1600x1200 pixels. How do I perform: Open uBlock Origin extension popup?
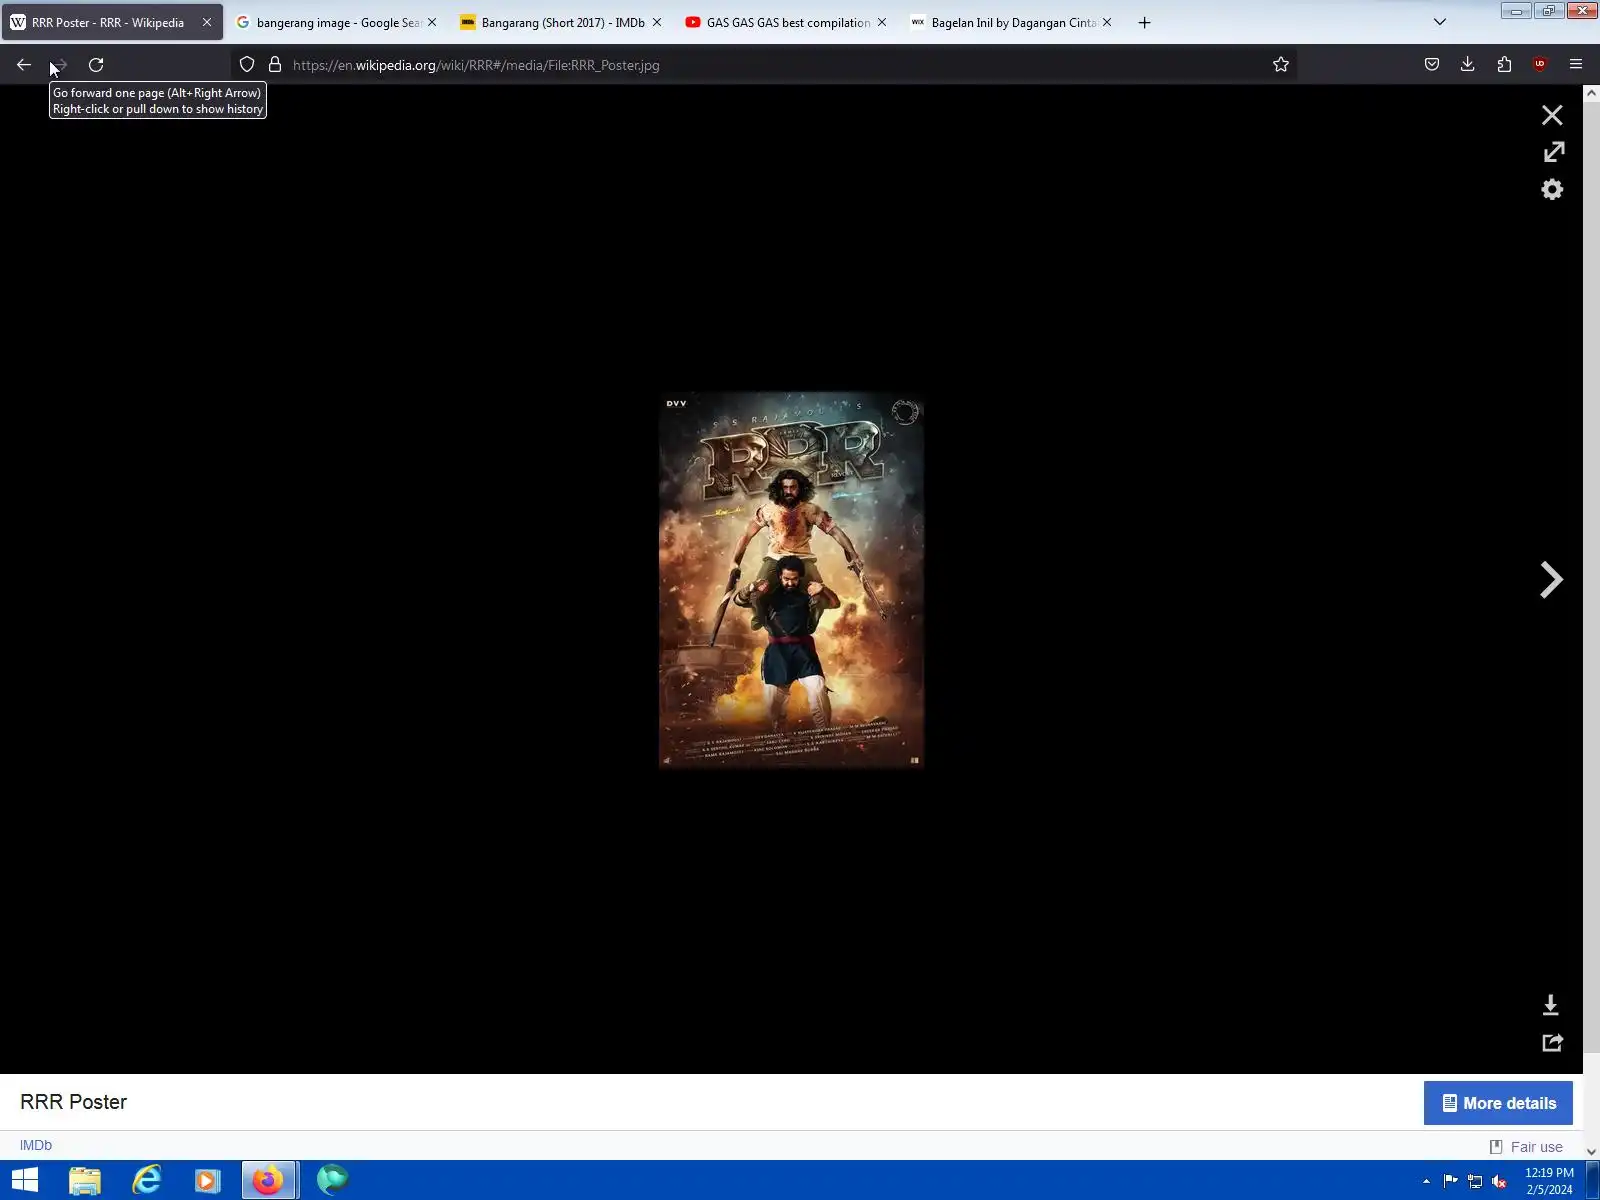1540,65
